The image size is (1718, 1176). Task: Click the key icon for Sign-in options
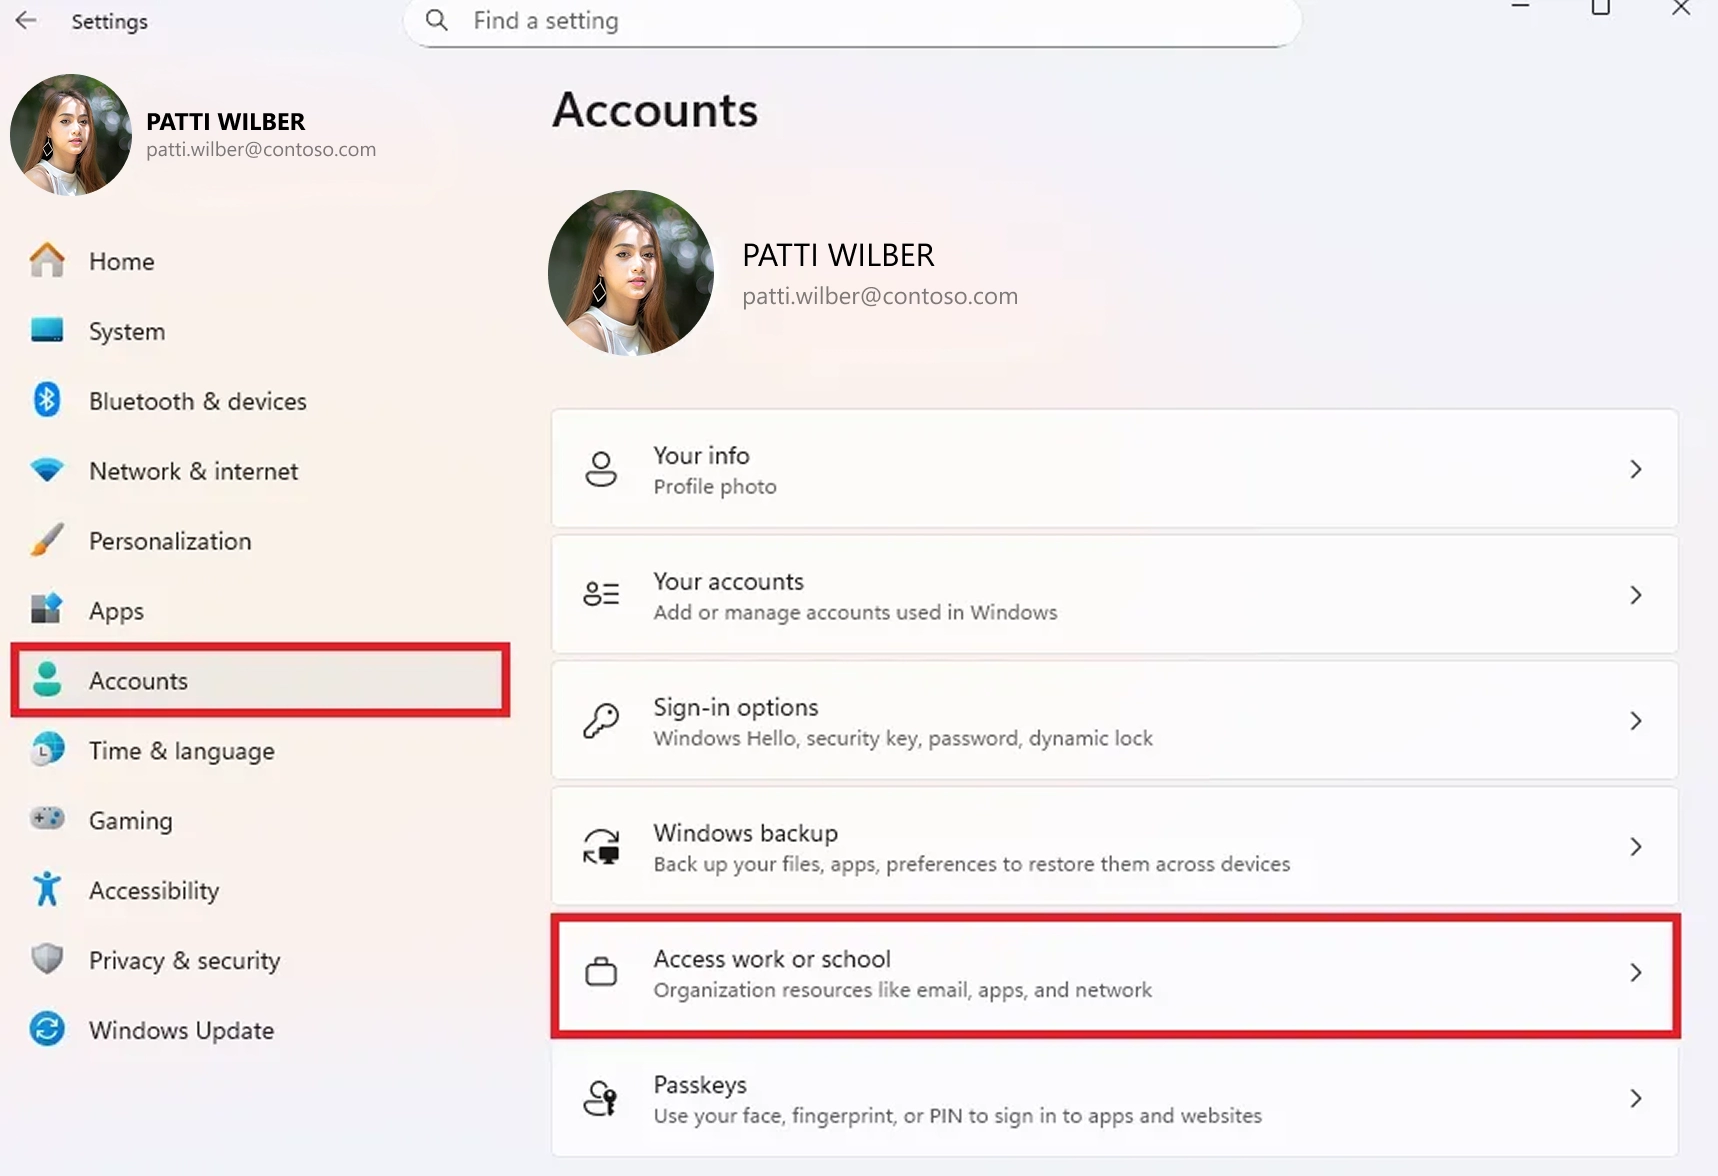tap(601, 720)
